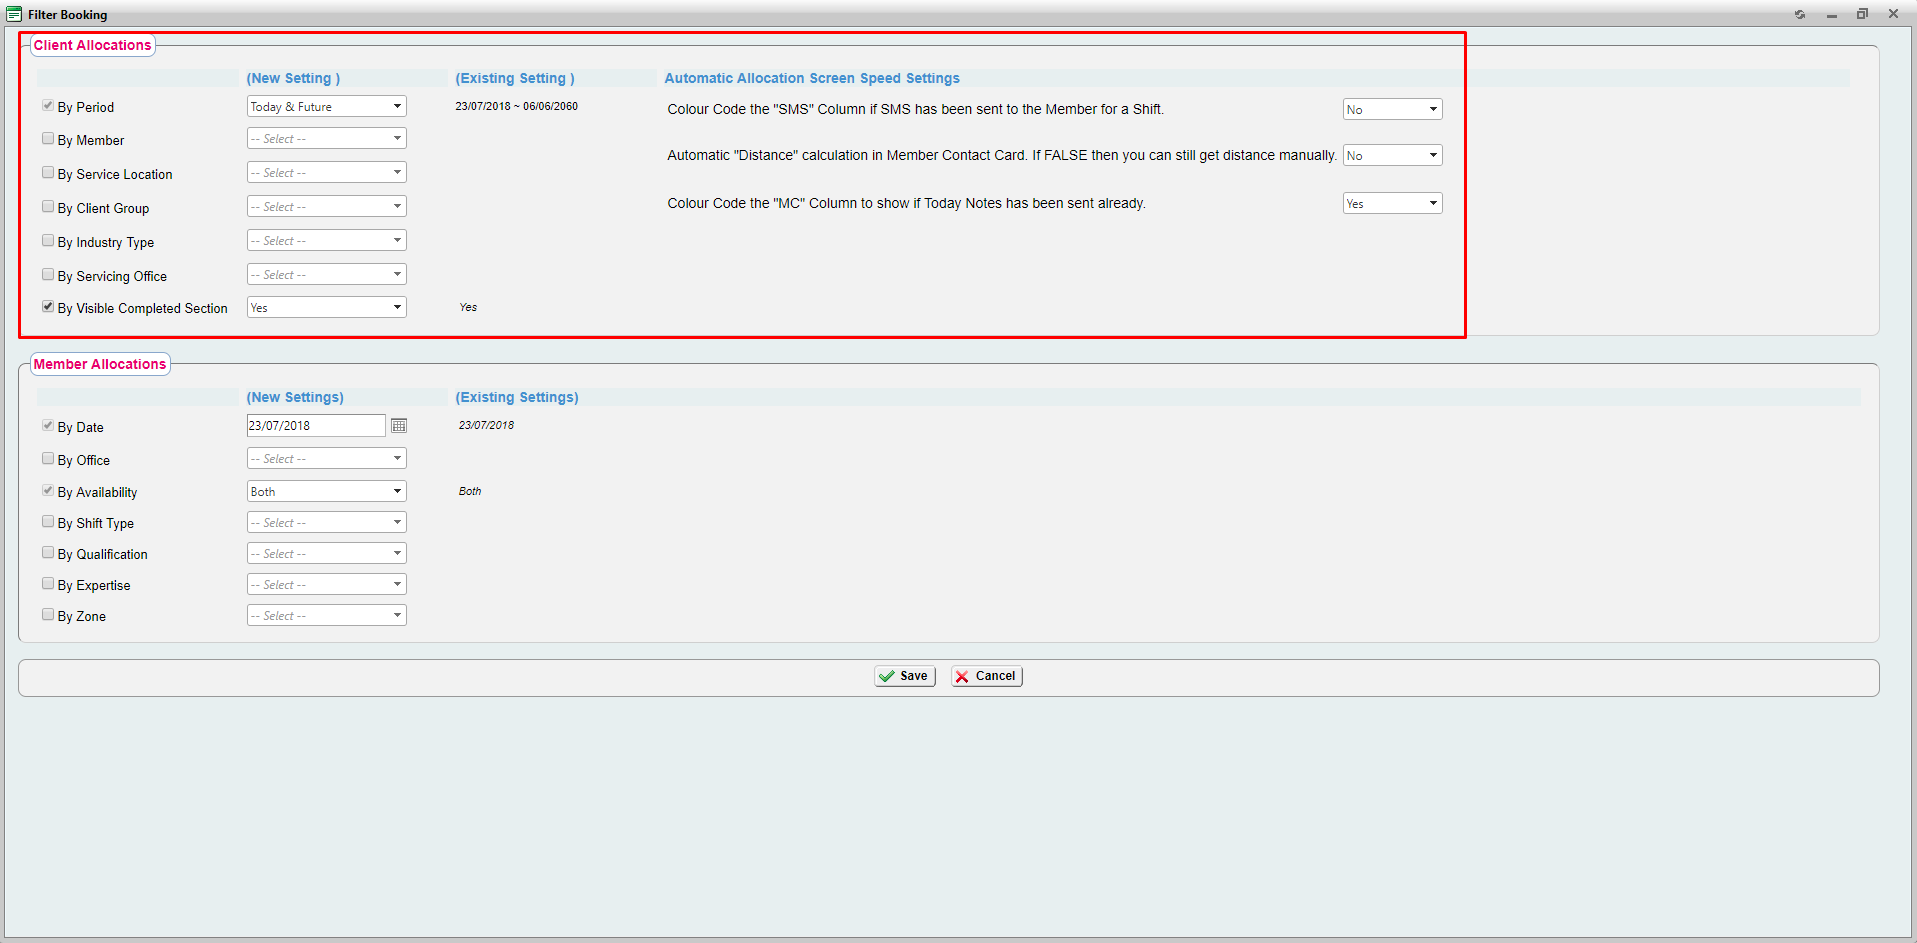1917x943 pixels.
Task: Check the By Industry Type checkbox
Action: 48,241
